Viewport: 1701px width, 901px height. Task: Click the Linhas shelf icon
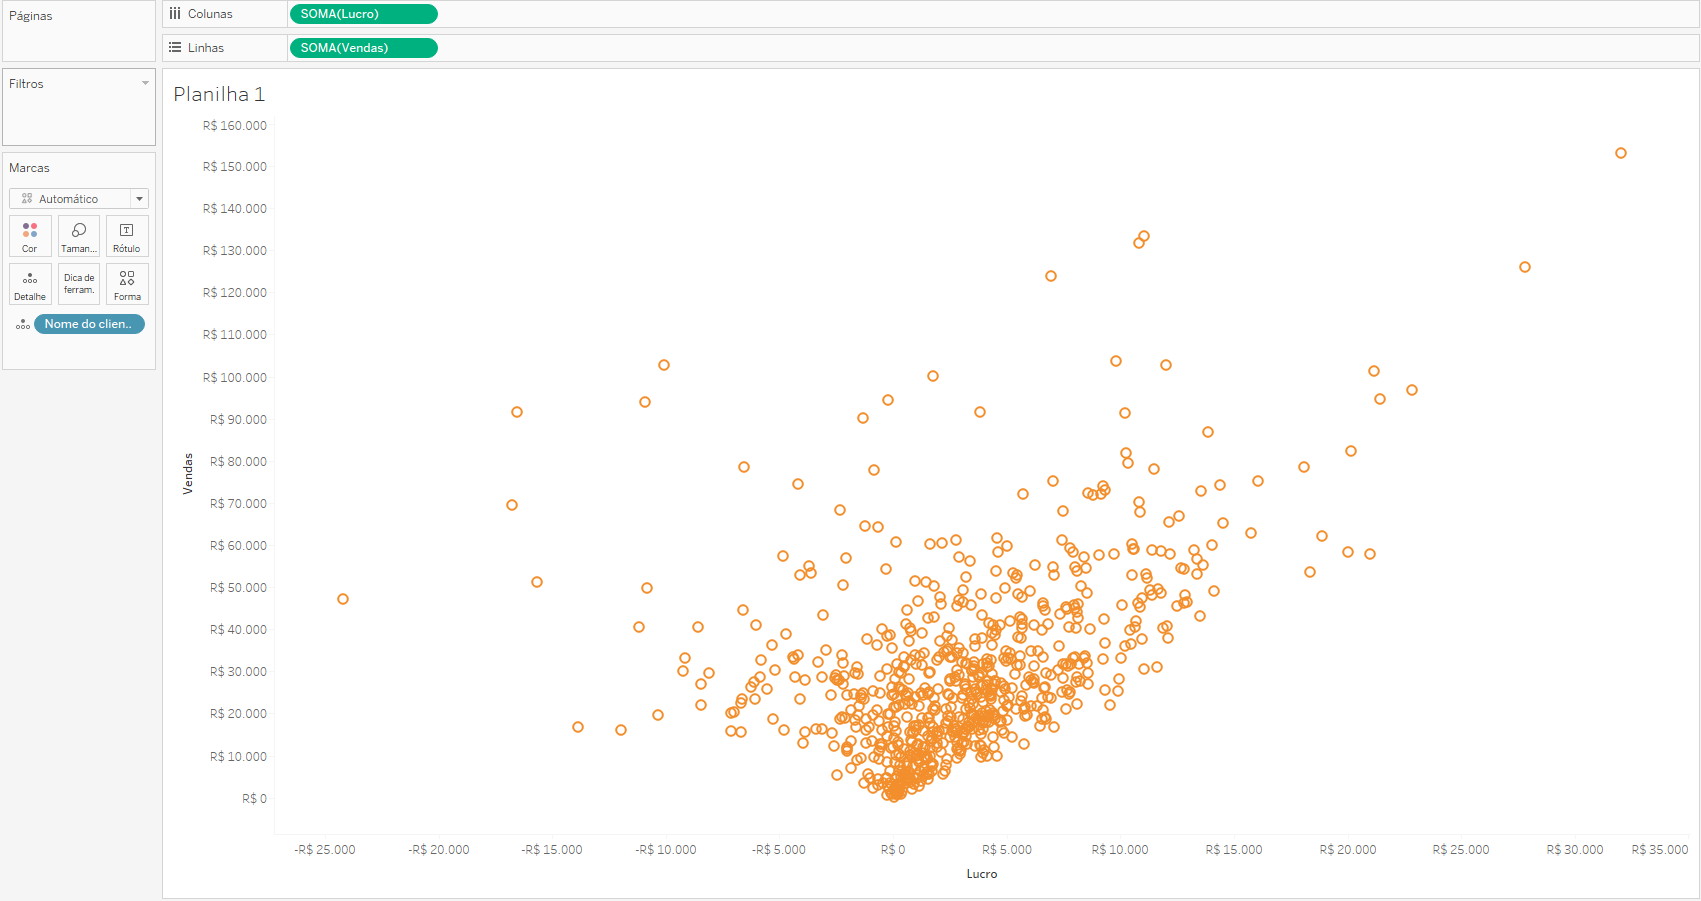(175, 48)
